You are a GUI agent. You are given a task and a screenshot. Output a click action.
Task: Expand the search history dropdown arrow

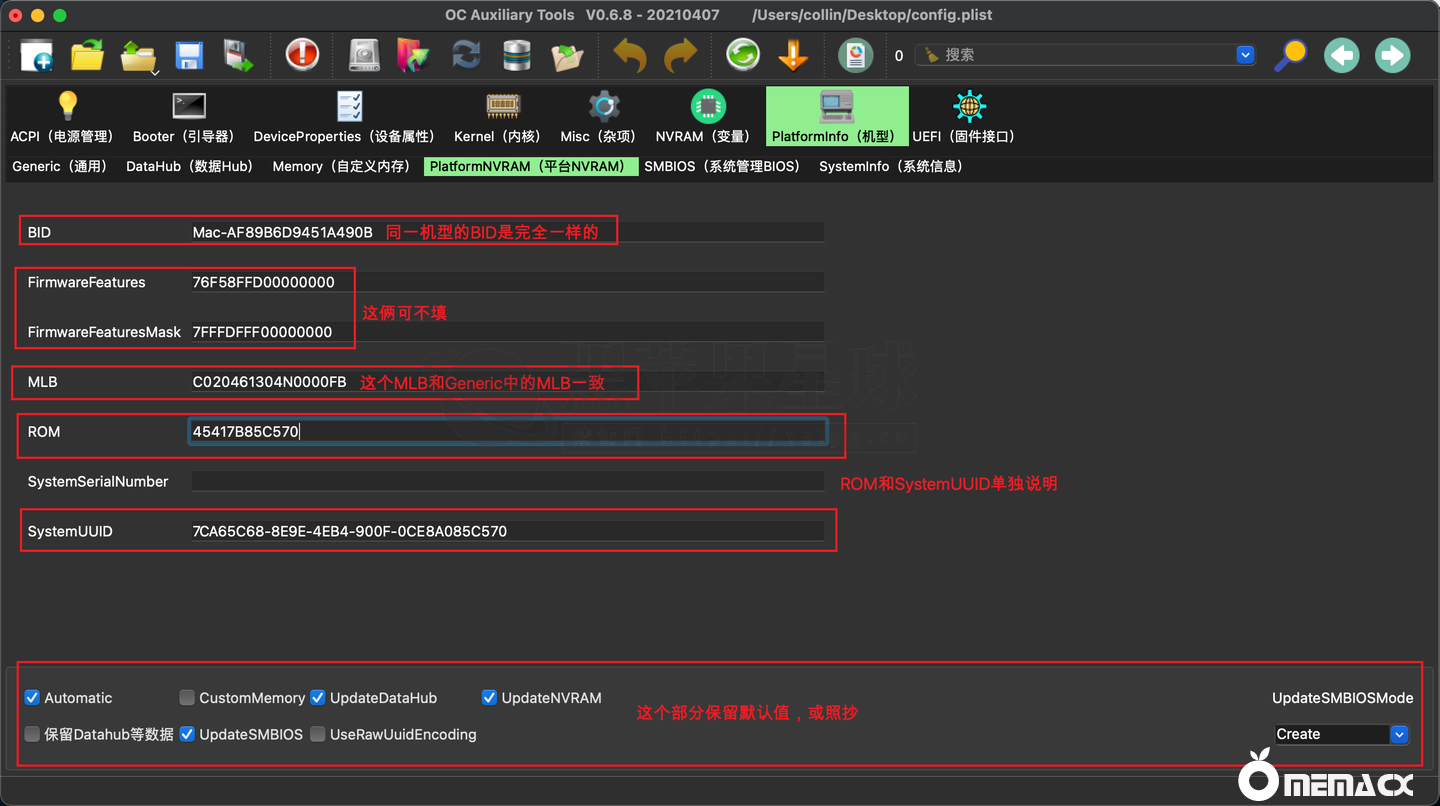pyautogui.click(x=1245, y=55)
